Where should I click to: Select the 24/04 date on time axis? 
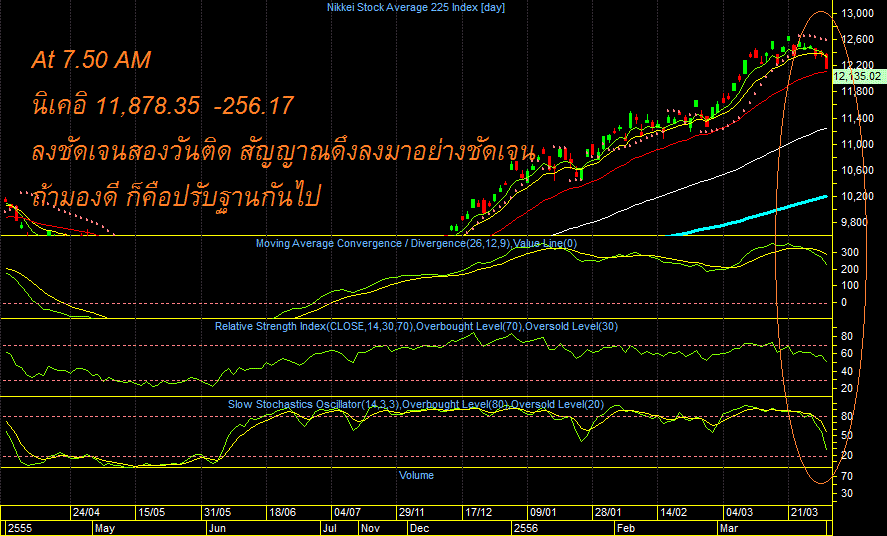click(x=86, y=512)
